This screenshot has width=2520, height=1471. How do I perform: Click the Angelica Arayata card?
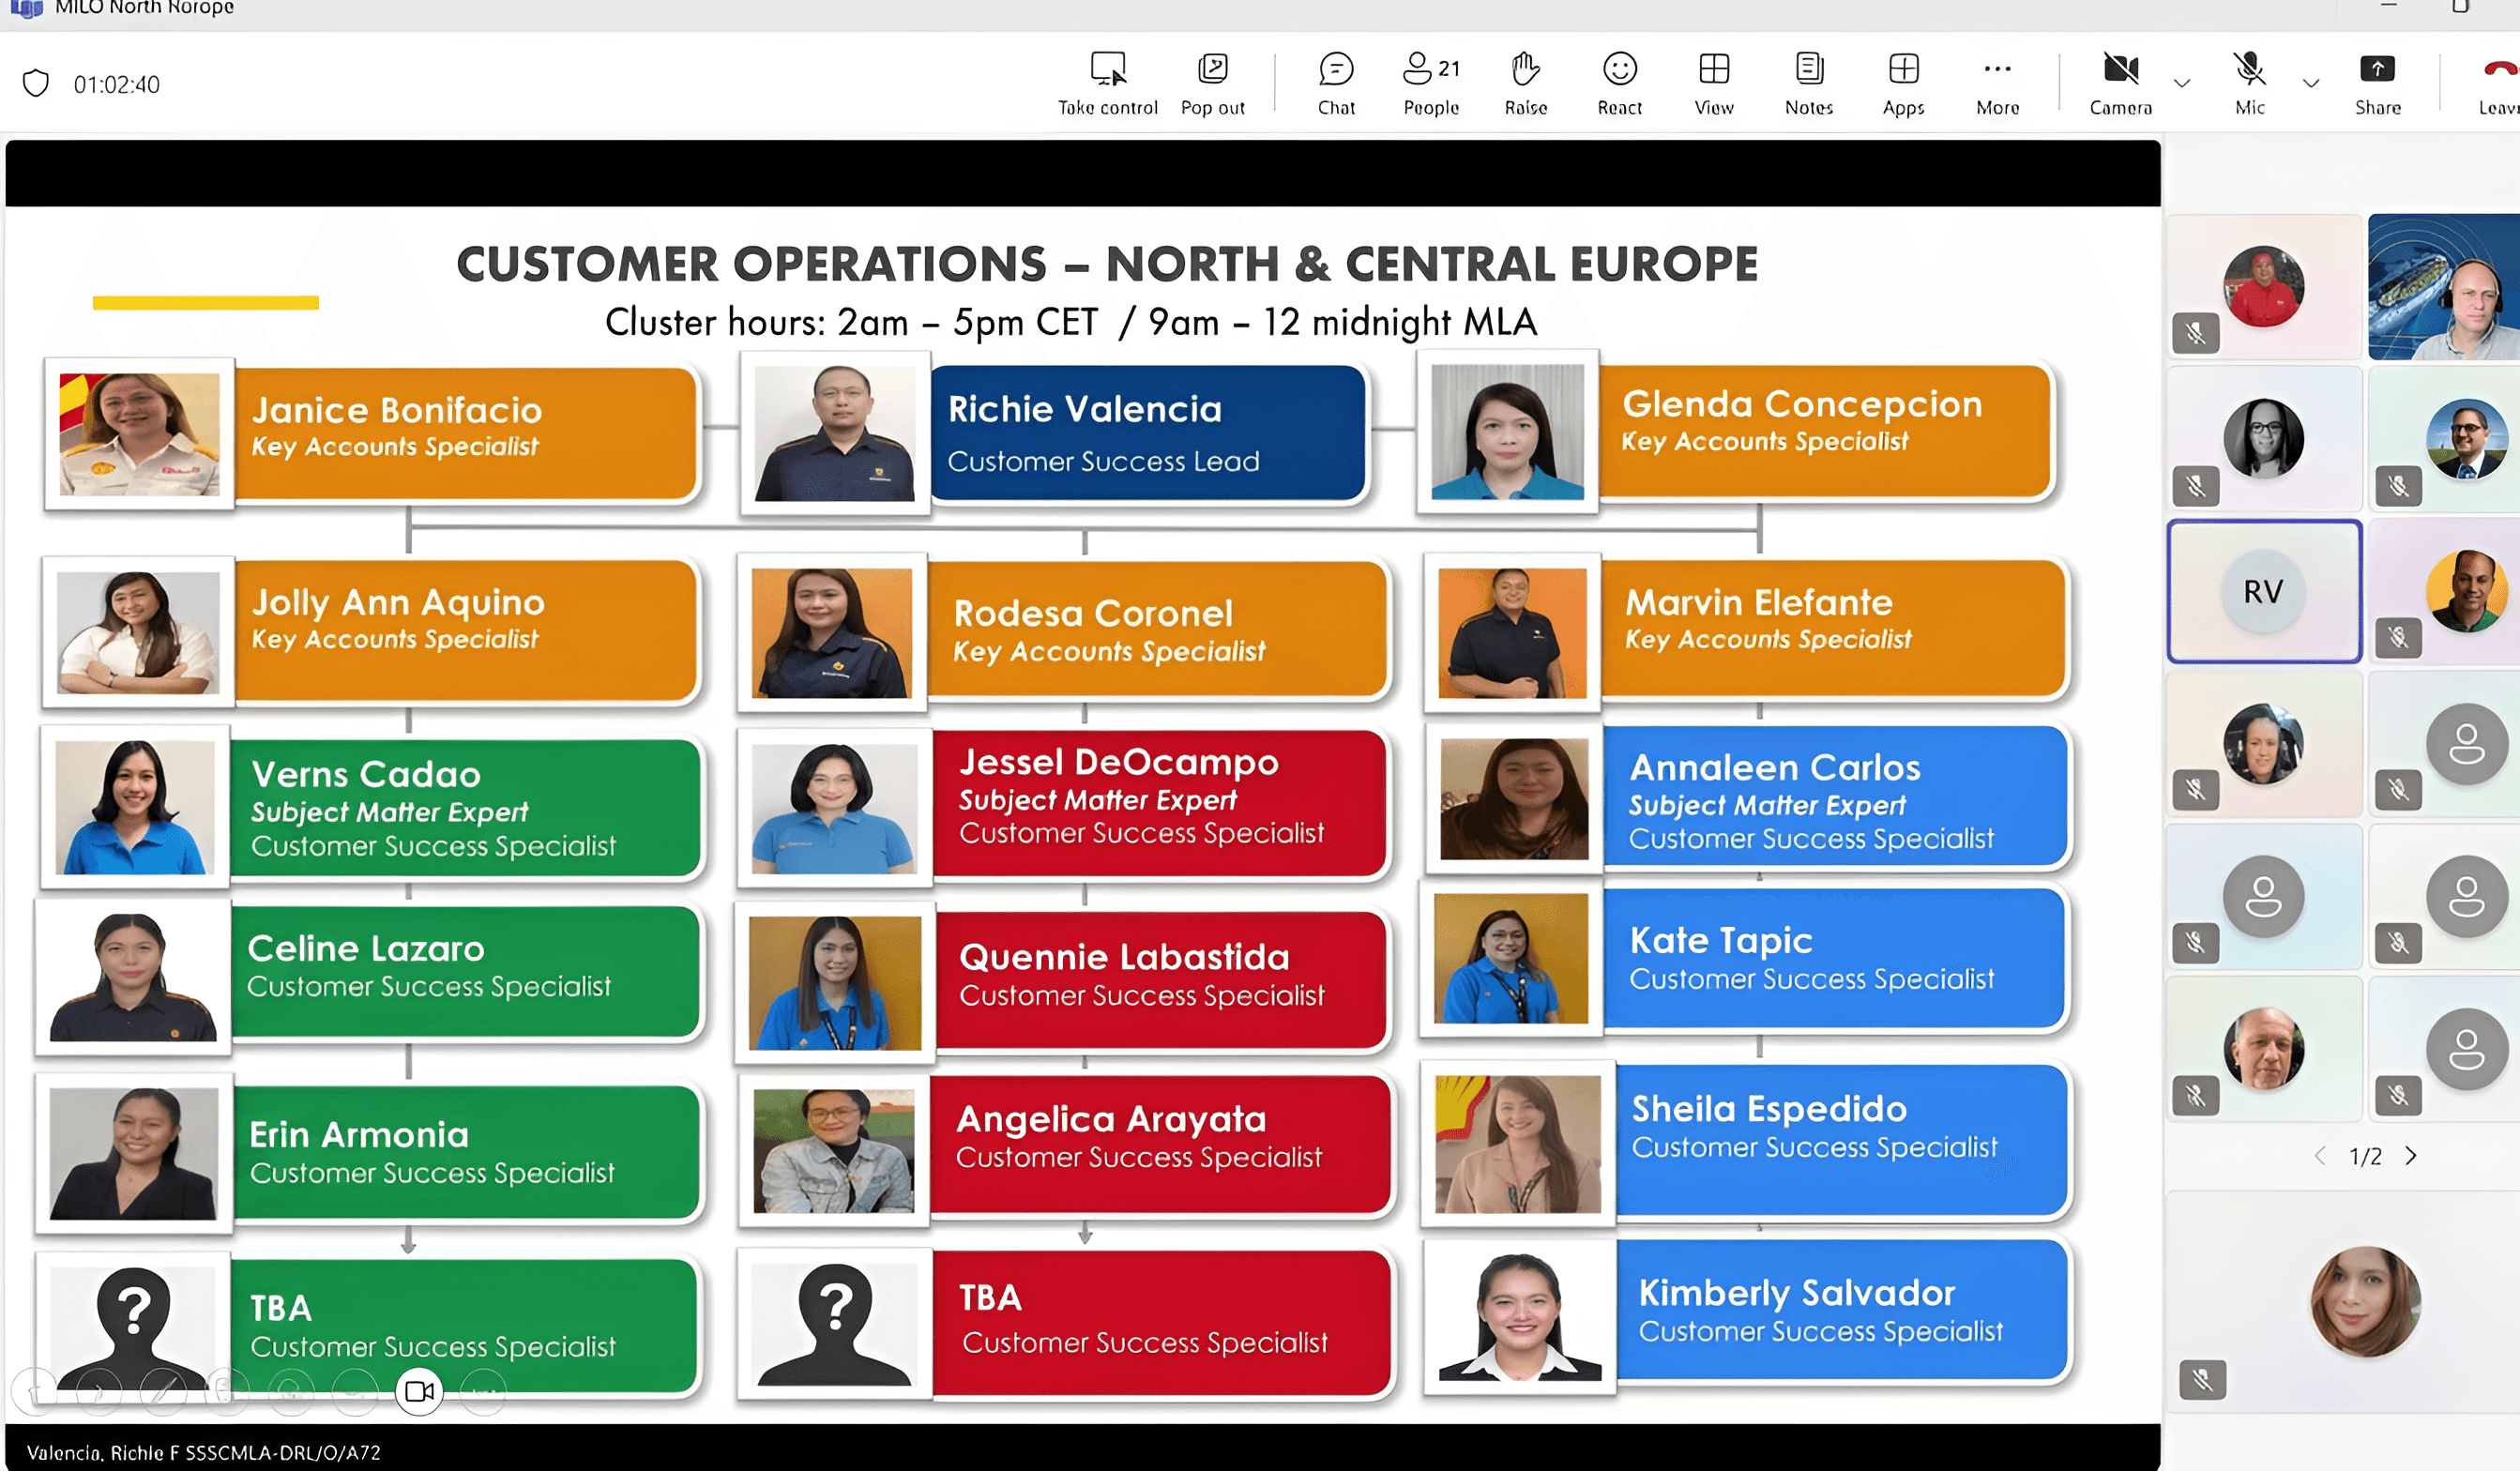pyautogui.click(x=1065, y=1149)
